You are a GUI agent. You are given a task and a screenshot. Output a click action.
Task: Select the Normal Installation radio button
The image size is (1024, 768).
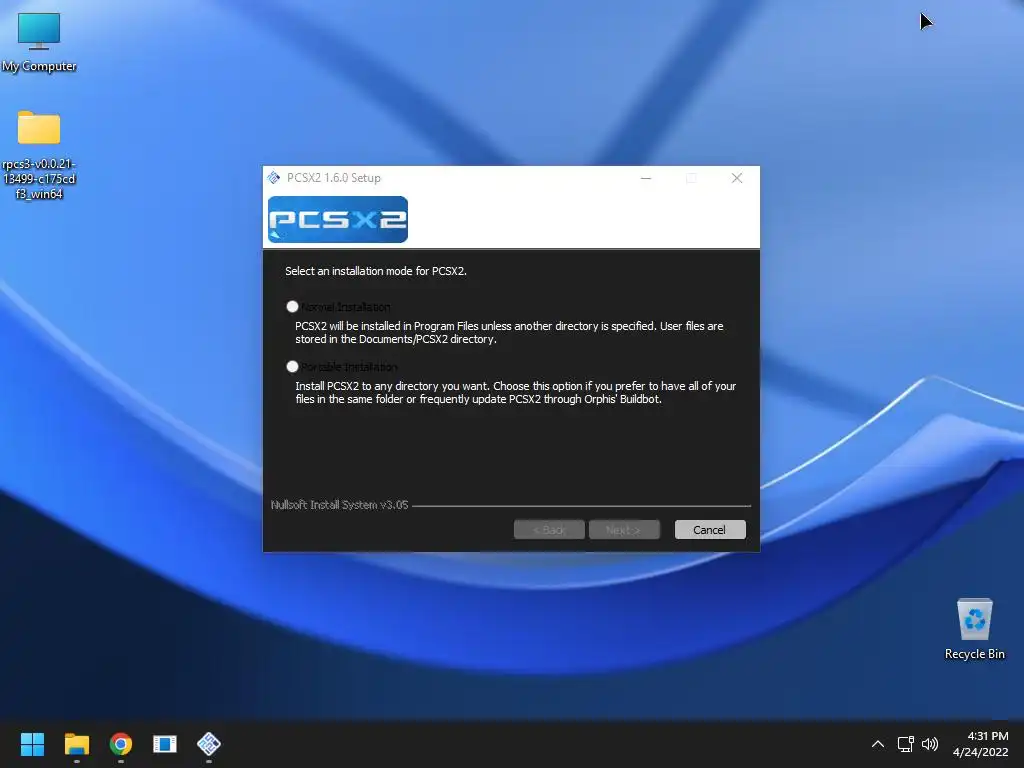click(292, 306)
